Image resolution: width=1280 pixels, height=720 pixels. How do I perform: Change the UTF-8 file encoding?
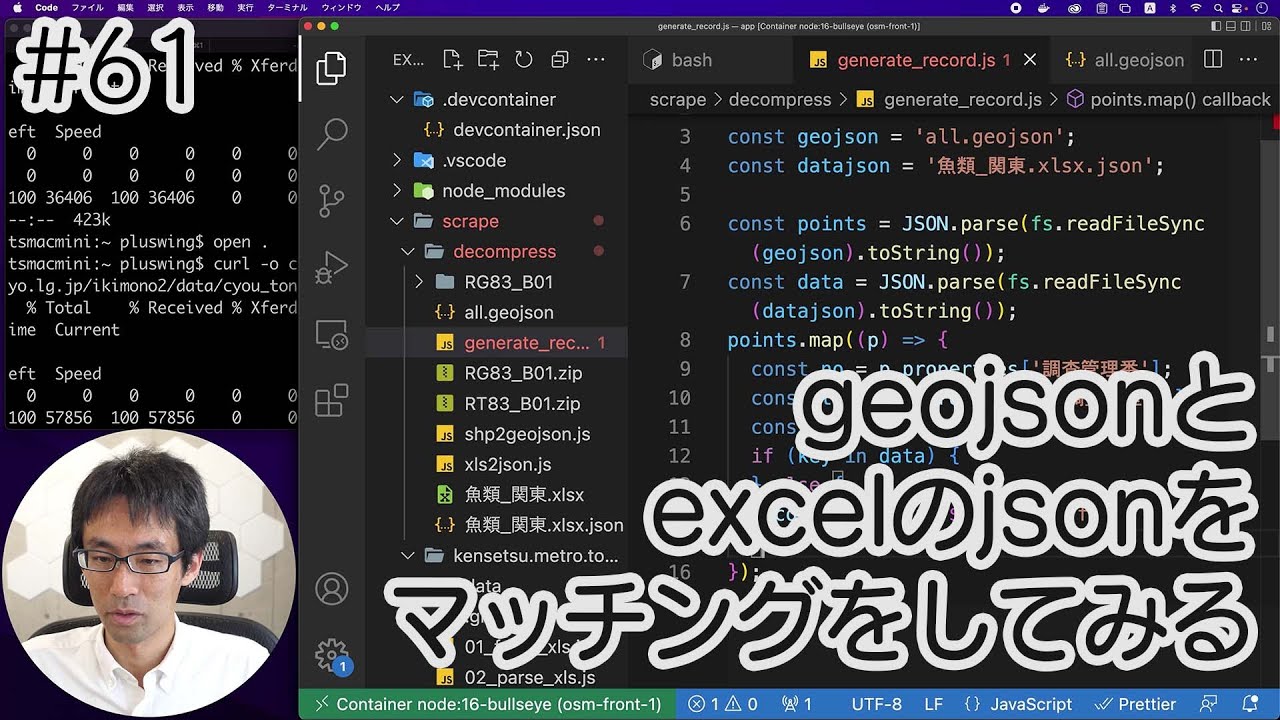click(x=876, y=704)
